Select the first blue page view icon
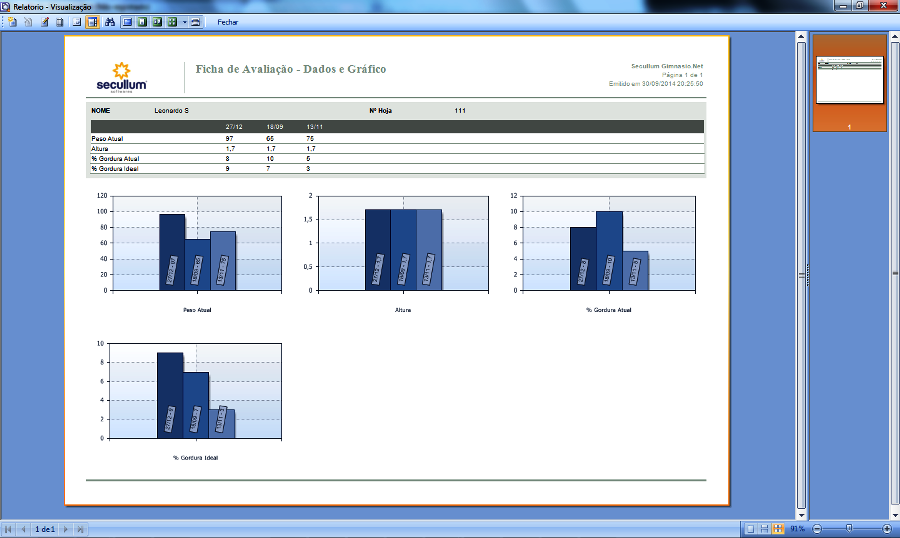 tap(127, 21)
